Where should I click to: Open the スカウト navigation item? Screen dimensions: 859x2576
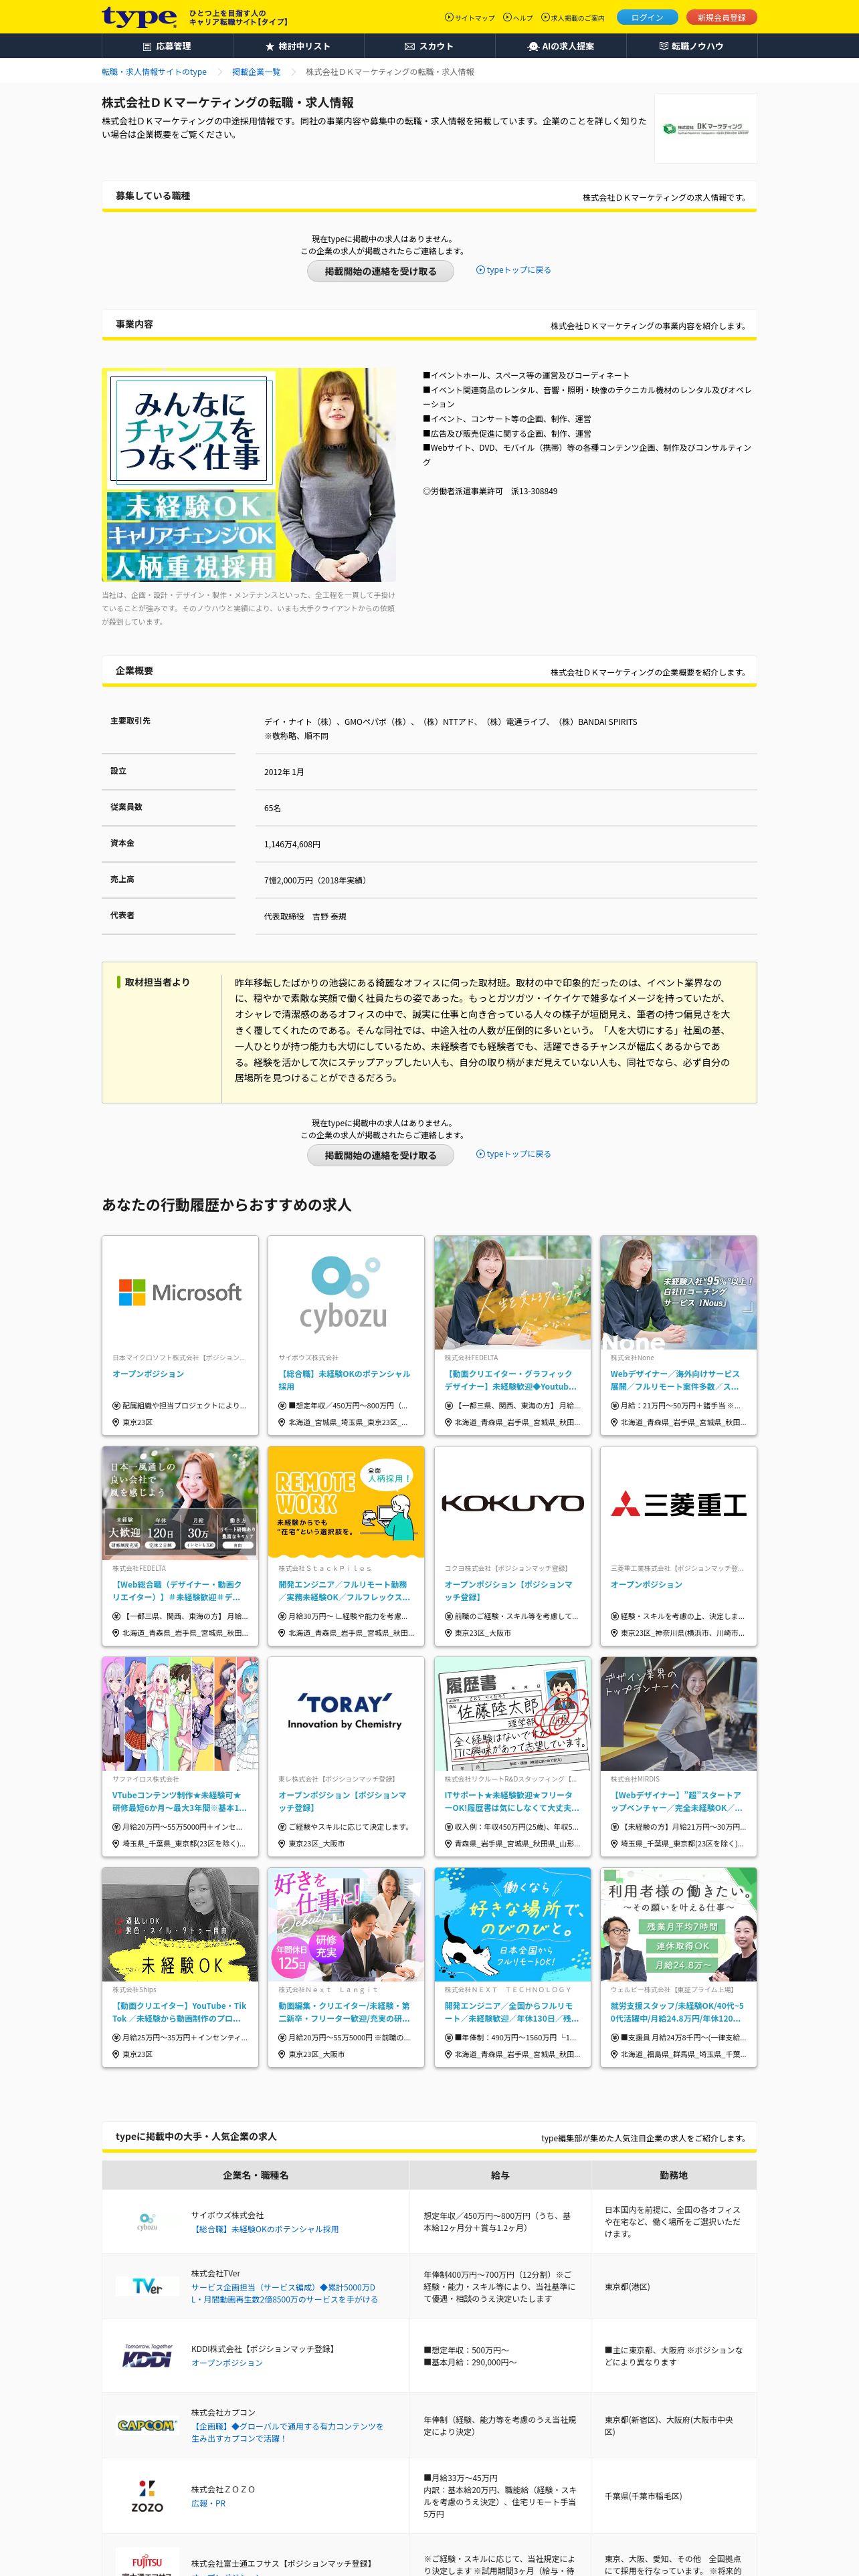click(429, 46)
